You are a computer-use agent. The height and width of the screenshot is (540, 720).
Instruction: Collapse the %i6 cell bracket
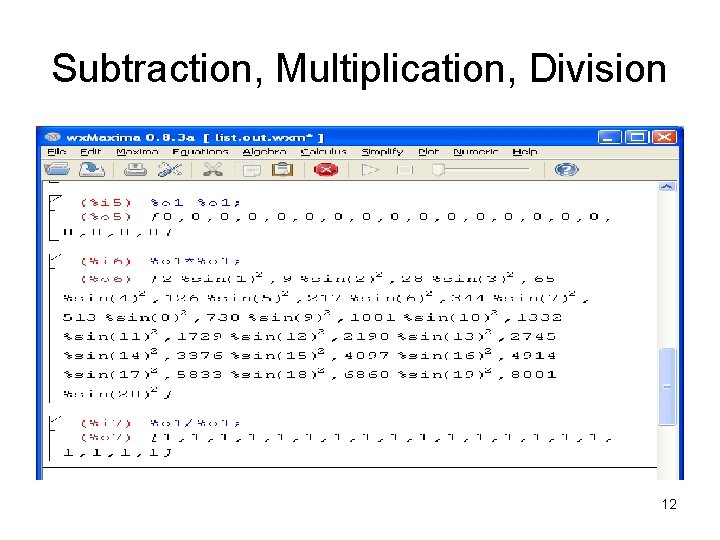click(x=54, y=260)
